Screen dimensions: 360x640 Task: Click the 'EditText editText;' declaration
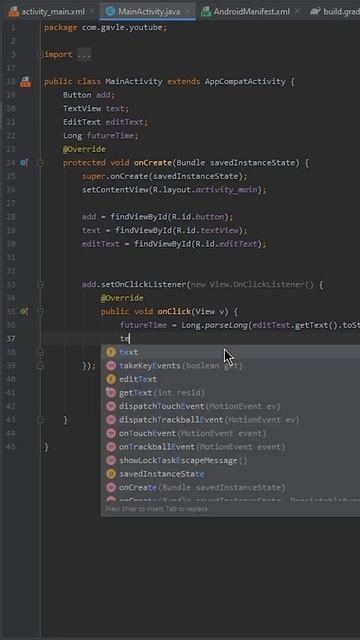[106, 122]
